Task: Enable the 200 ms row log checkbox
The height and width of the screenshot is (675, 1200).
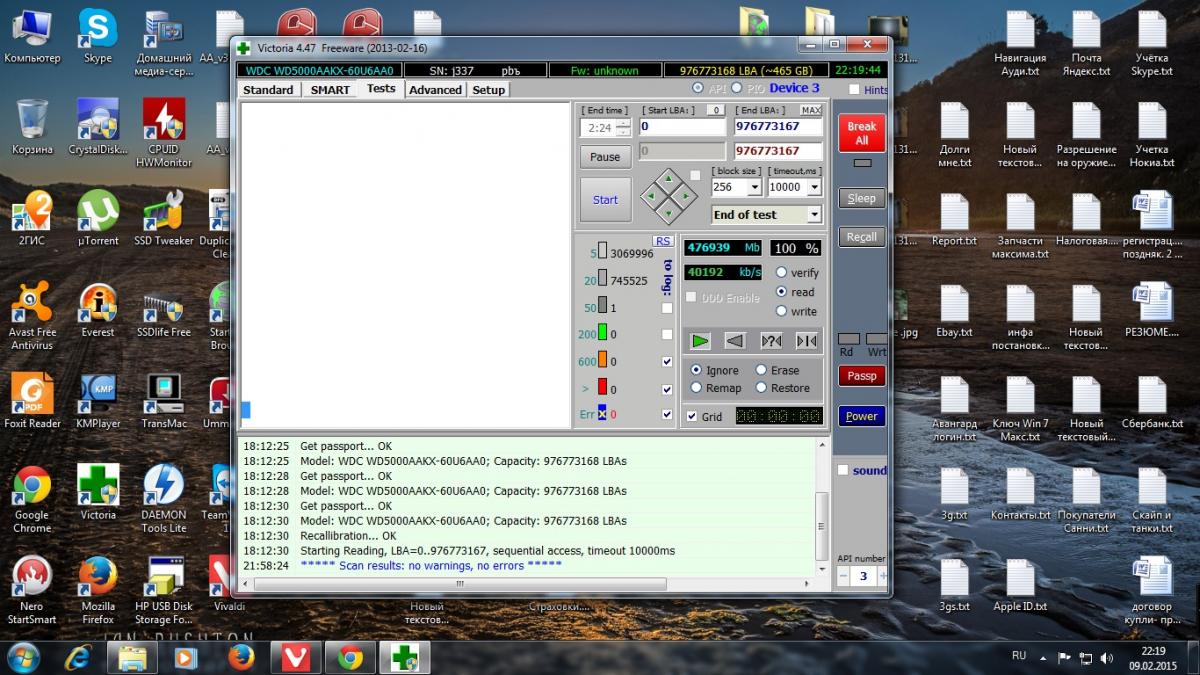Action: pos(667,335)
